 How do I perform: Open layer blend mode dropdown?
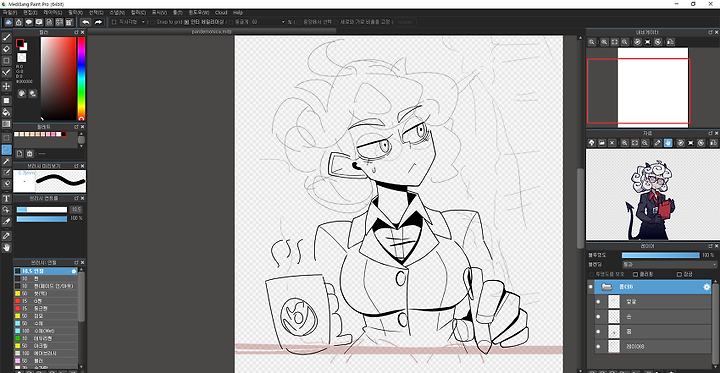coord(669,265)
